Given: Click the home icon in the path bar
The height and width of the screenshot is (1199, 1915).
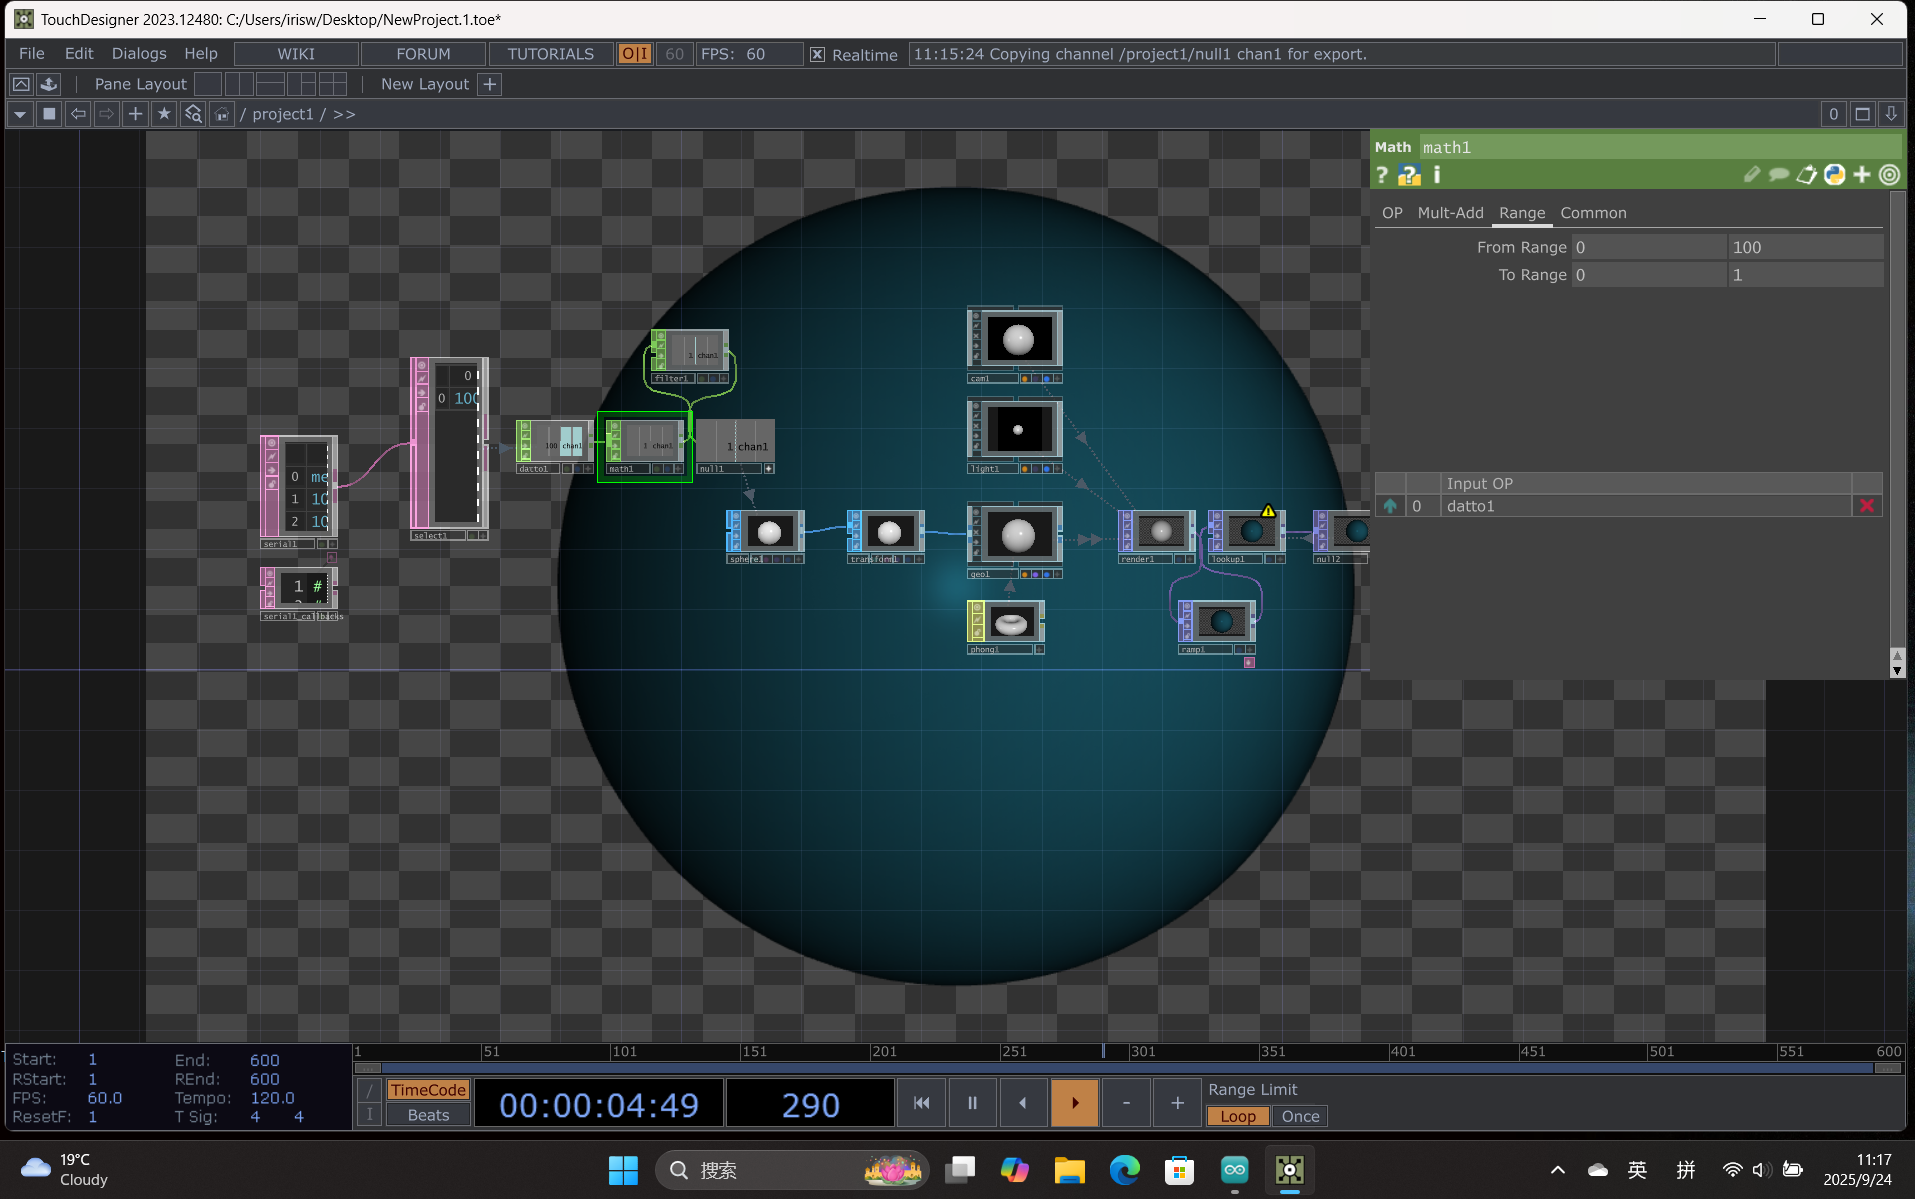Looking at the screenshot, I should (221, 113).
